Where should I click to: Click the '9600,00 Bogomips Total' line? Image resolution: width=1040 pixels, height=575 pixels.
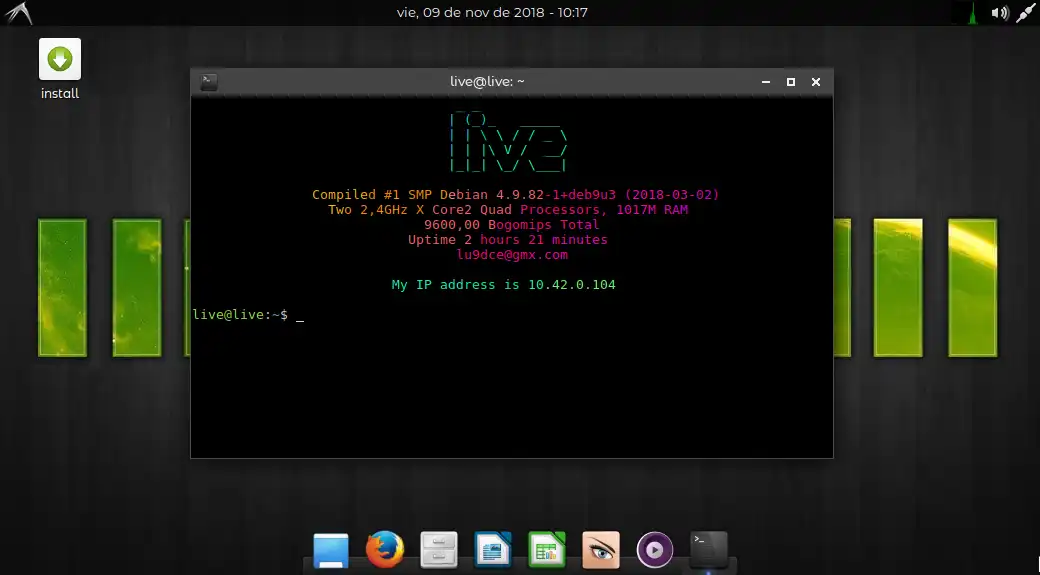click(x=511, y=225)
